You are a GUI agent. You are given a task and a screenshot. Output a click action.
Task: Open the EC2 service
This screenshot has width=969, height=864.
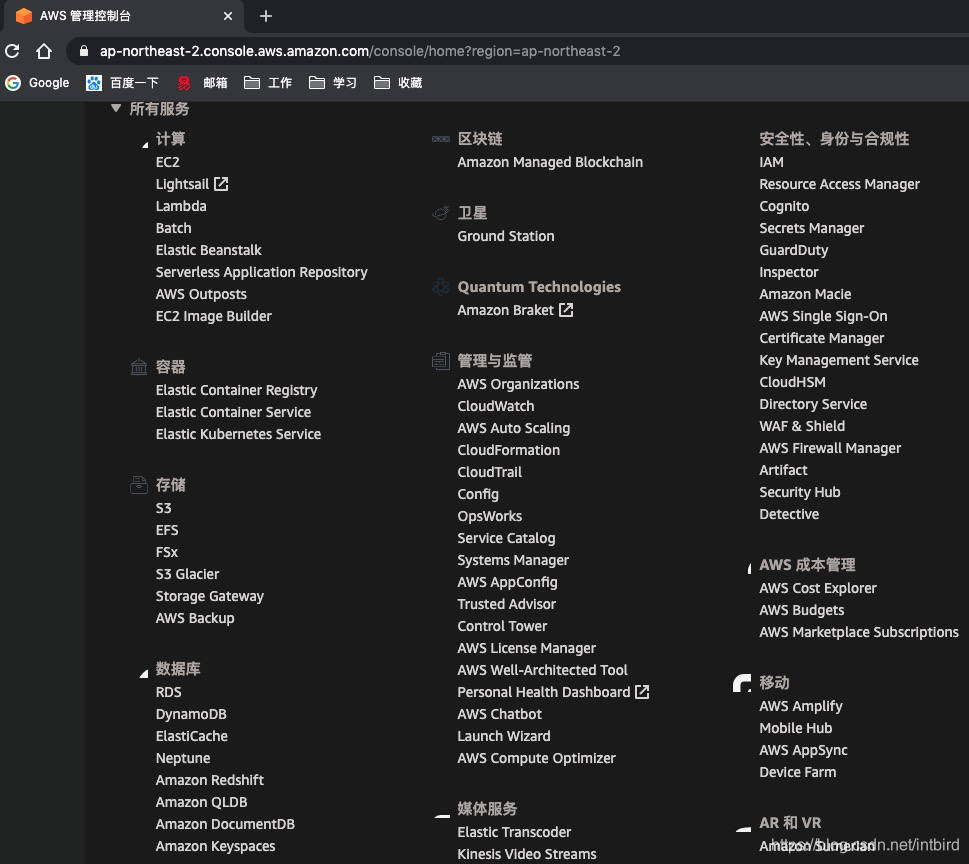click(x=167, y=162)
